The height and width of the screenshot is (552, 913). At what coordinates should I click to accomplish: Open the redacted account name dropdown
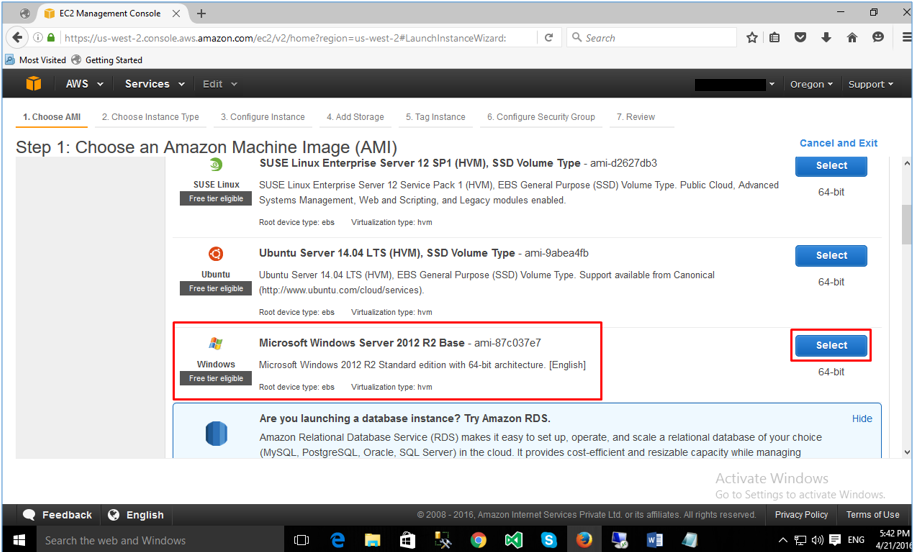(735, 84)
